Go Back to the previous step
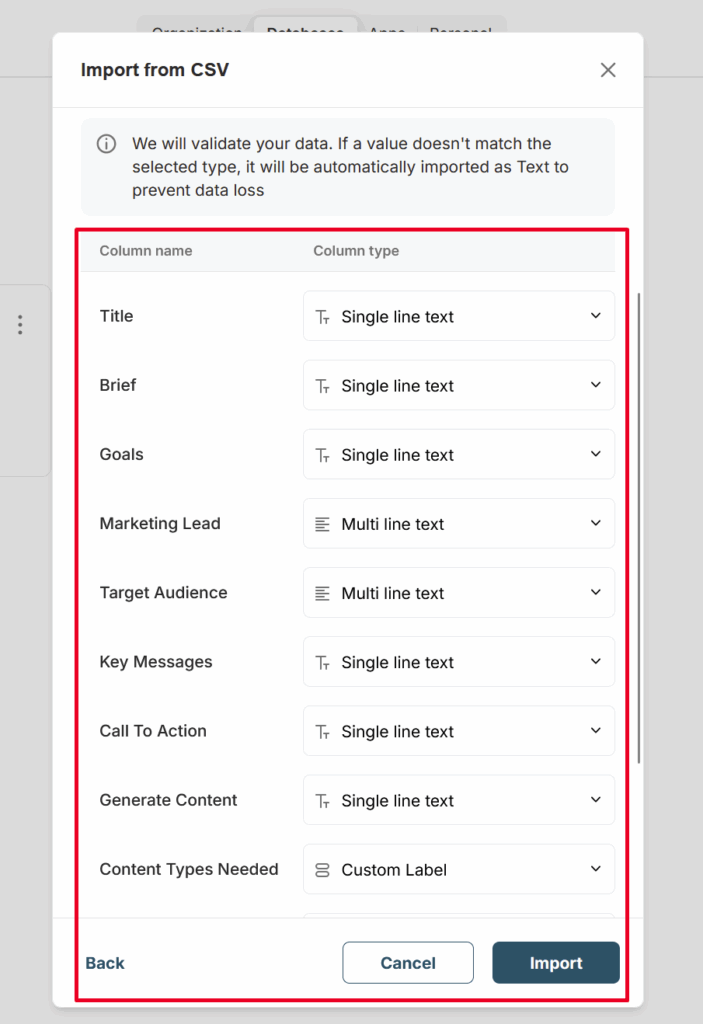This screenshot has height=1024, width=703. point(105,963)
